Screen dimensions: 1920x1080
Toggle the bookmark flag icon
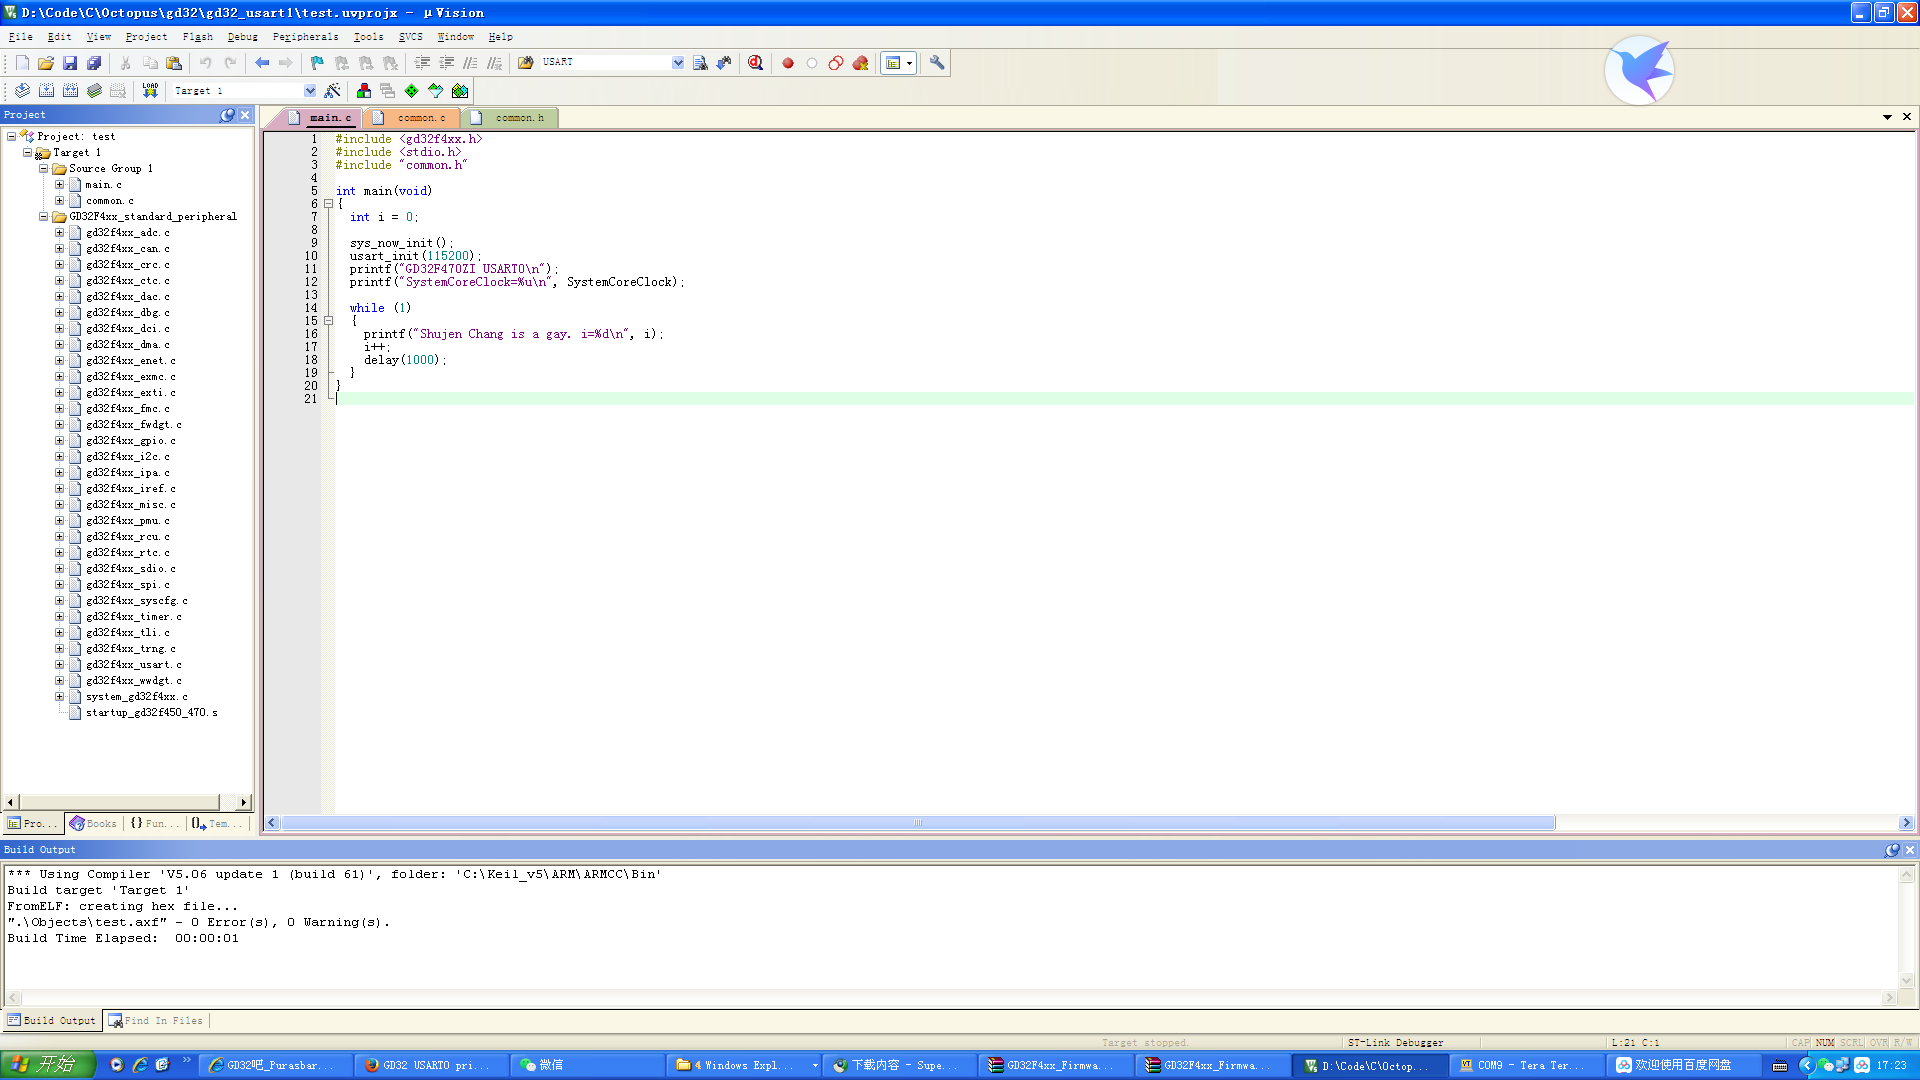pyautogui.click(x=317, y=63)
